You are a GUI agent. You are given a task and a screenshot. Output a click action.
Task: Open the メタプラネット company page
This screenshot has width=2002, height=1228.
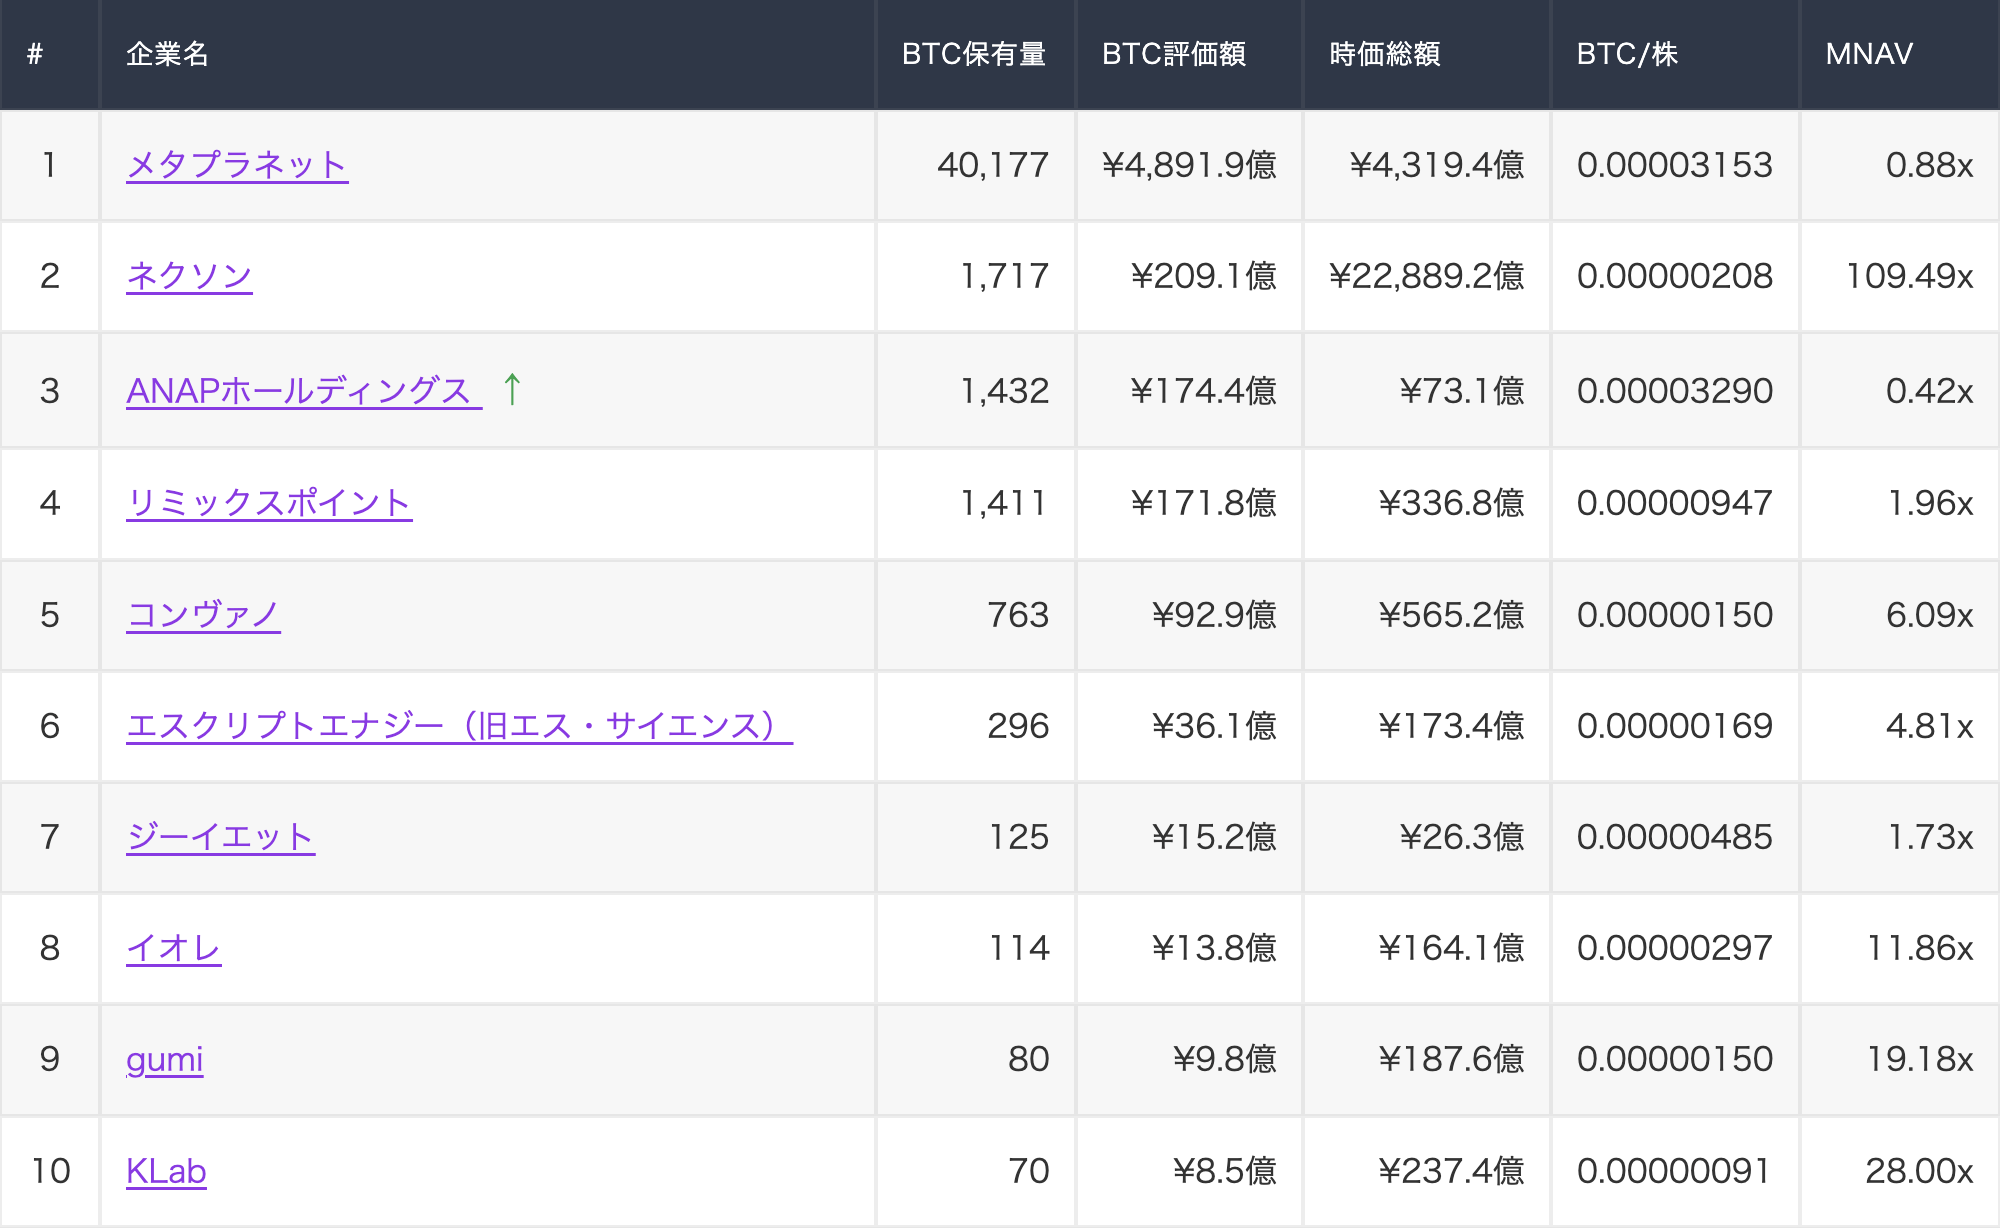coord(237,166)
